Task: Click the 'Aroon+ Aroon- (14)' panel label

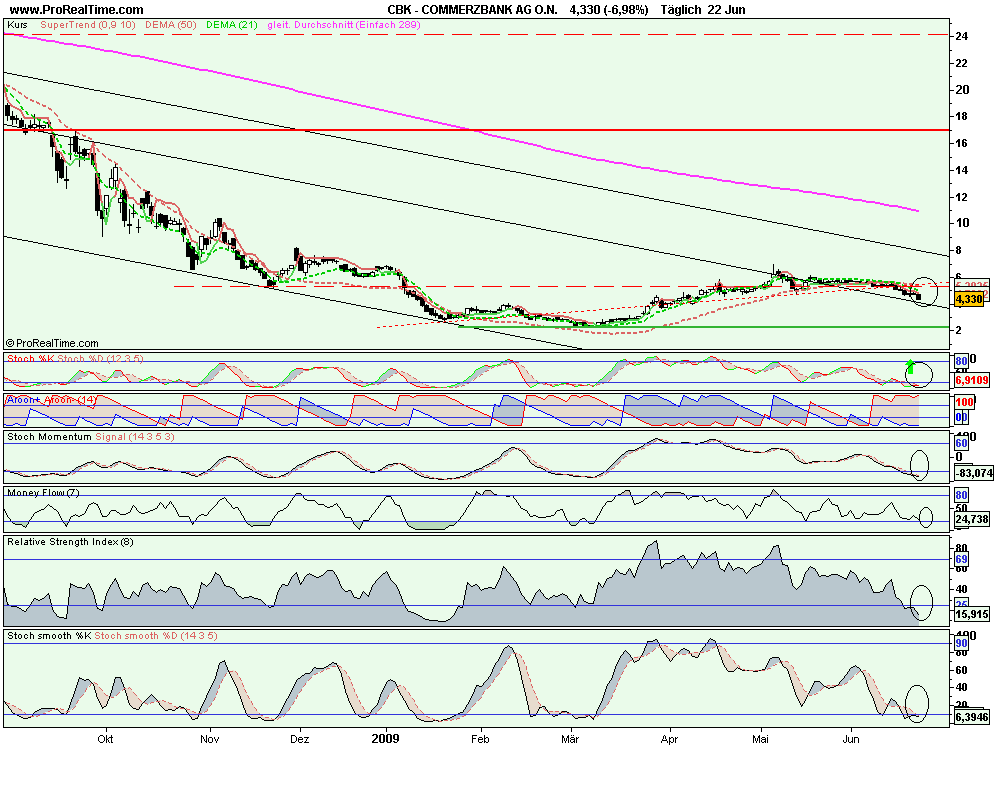Action: pyautogui.click(x=52, y=400)
